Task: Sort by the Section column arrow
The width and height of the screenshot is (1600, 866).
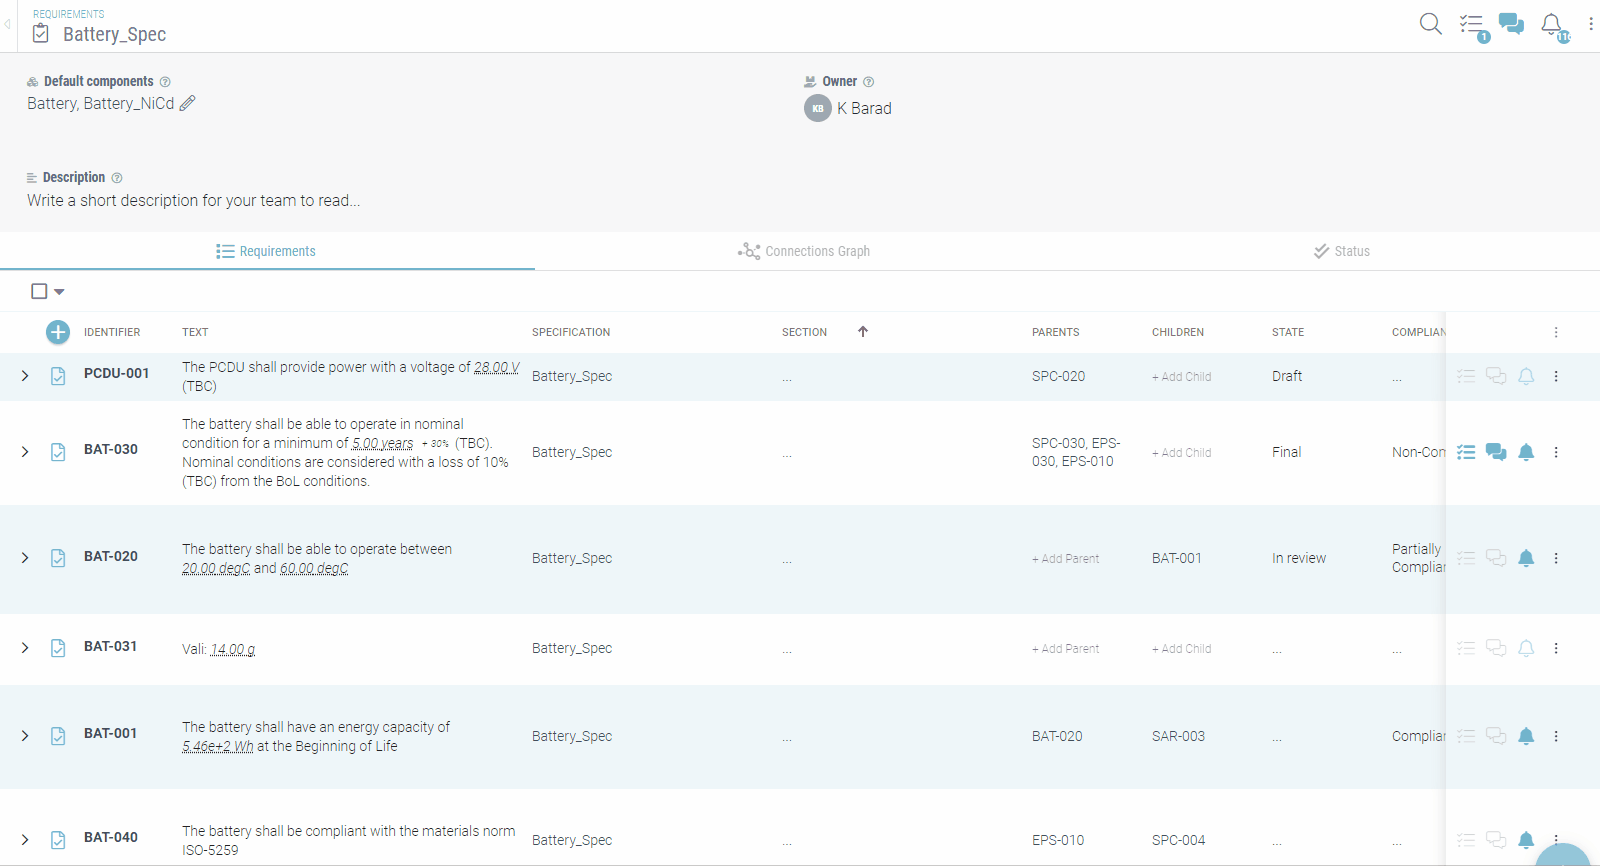Action: point(863,332)
